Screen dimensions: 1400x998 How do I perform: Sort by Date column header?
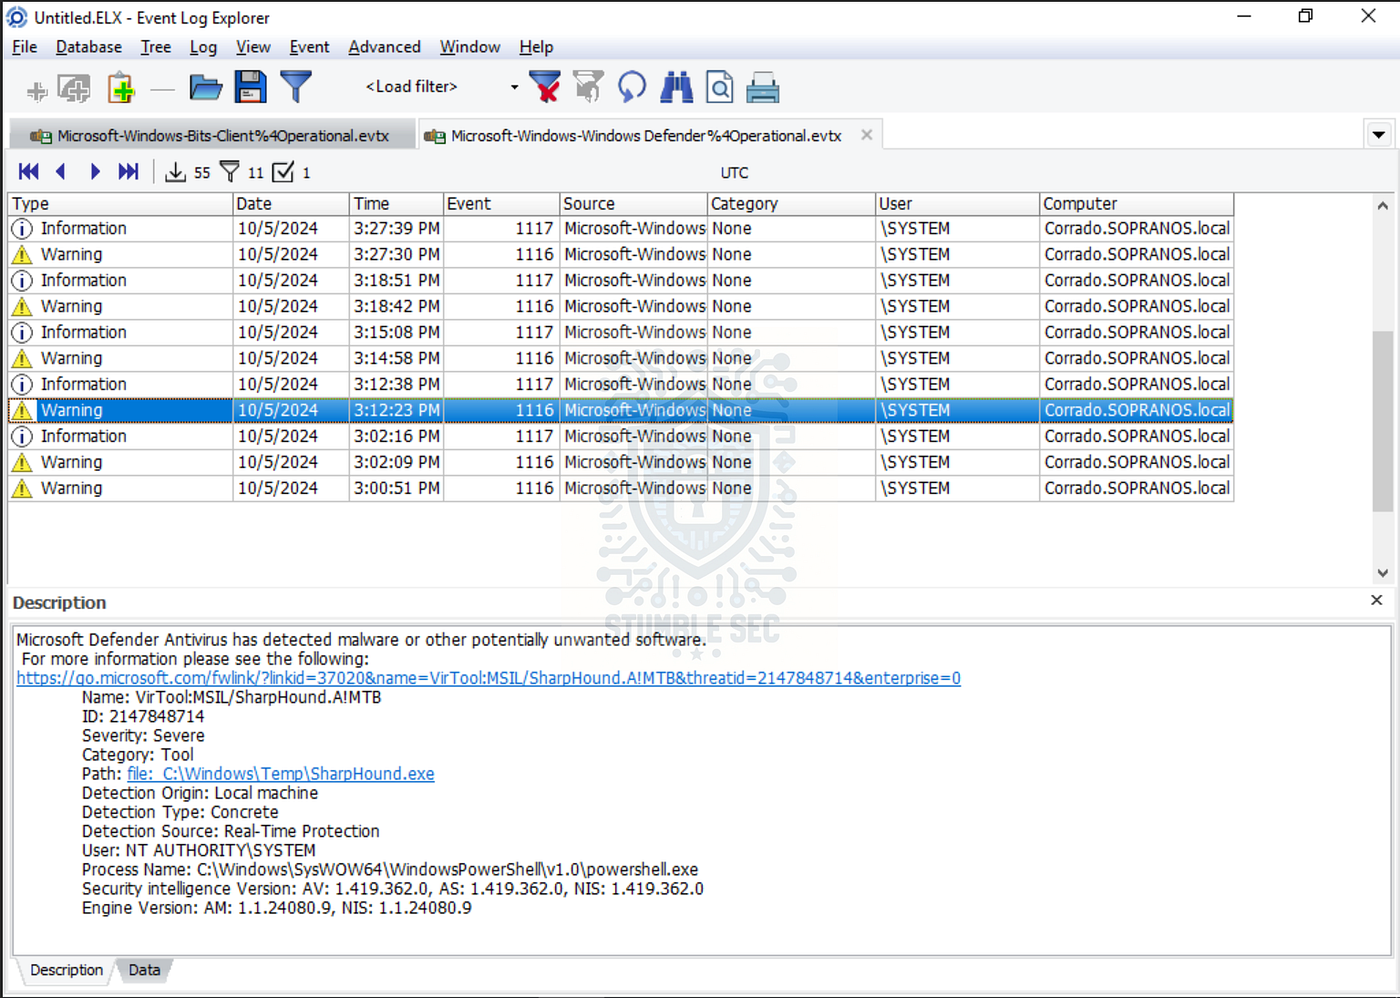point(291,204)
